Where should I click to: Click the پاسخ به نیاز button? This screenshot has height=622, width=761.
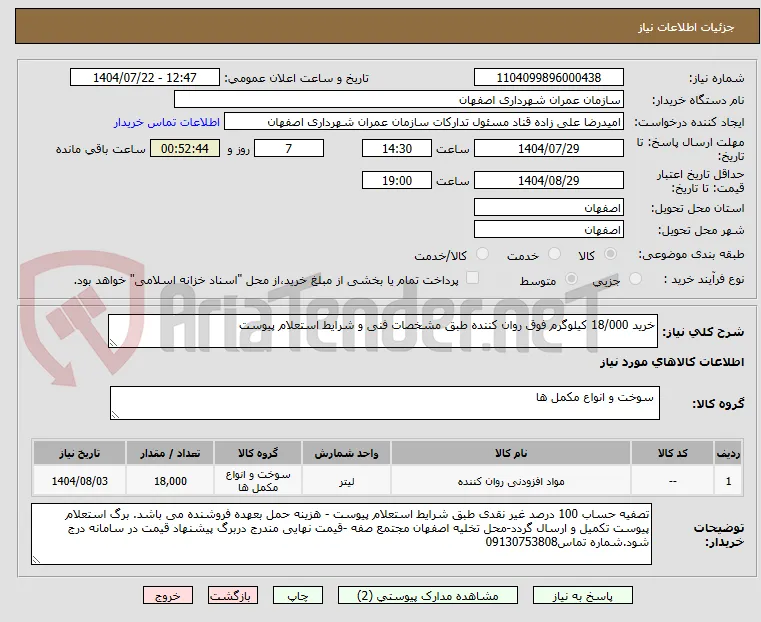click(582, 596)
